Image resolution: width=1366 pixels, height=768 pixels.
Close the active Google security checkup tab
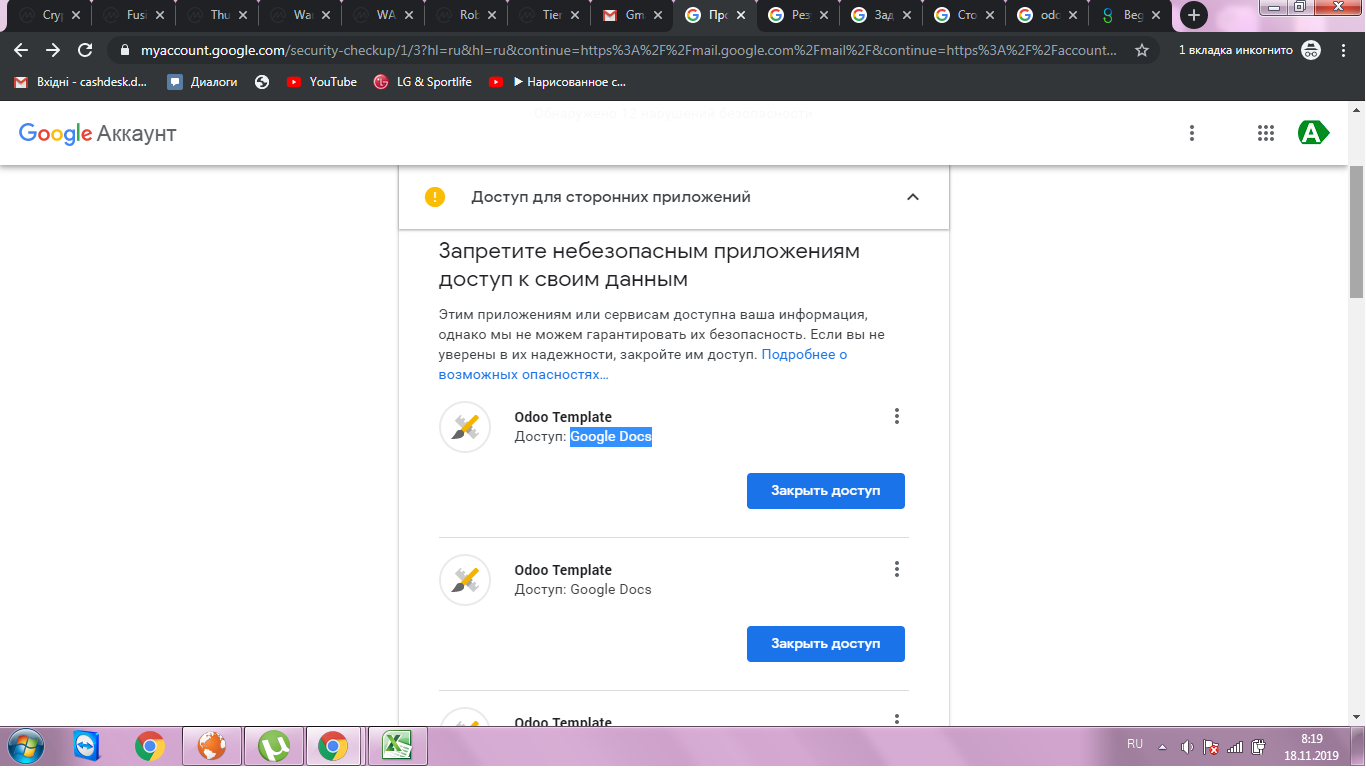(740, 16)
